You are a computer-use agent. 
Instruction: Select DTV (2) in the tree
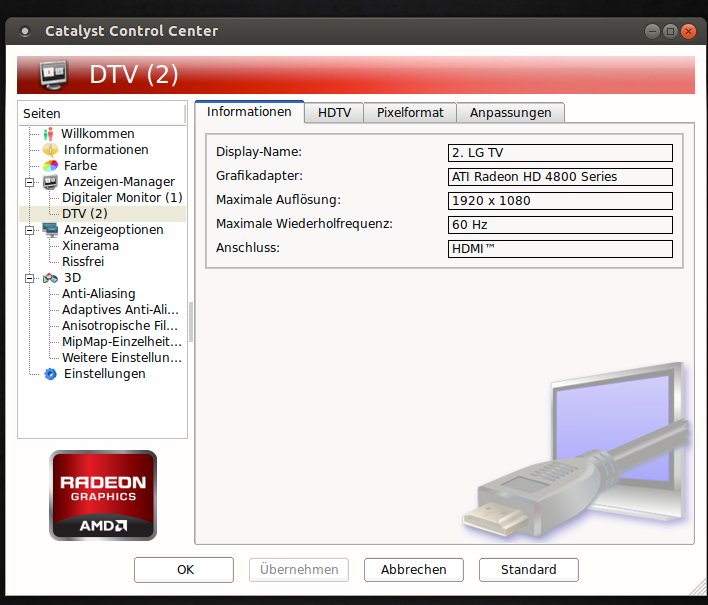click(x=85, y=214)
